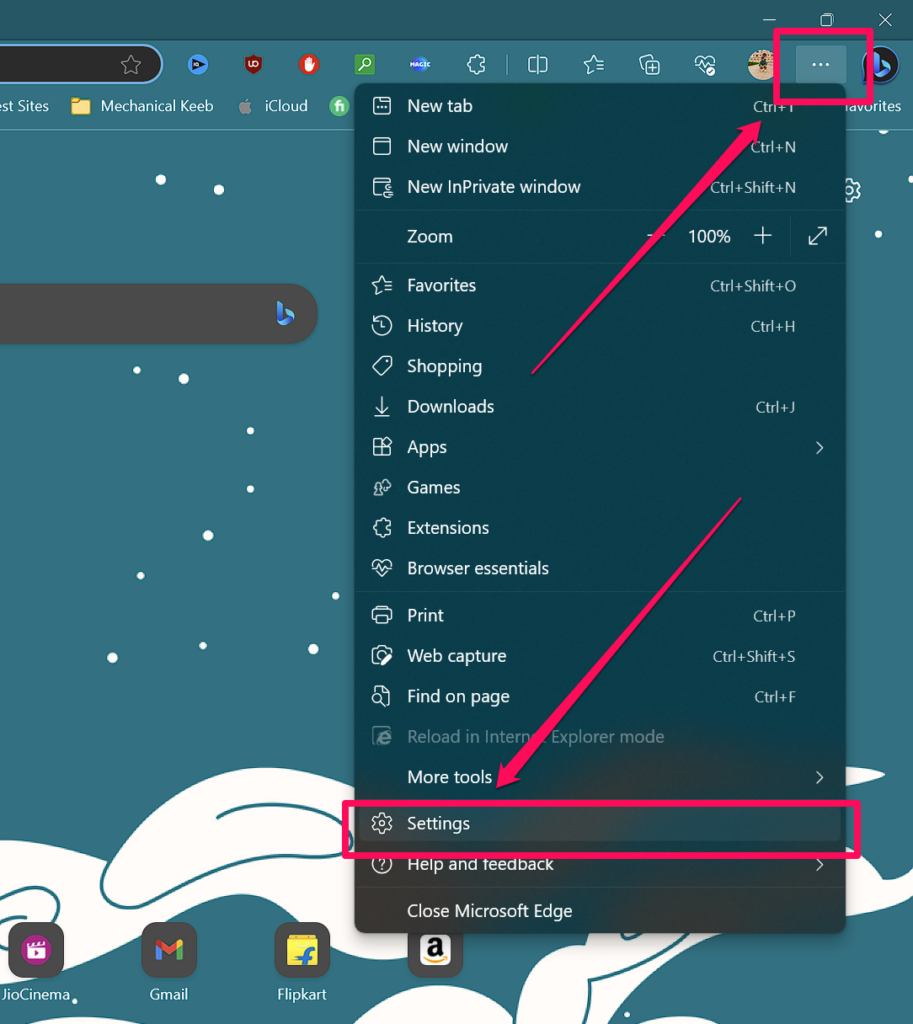Select Games menu item

point(600,488)
